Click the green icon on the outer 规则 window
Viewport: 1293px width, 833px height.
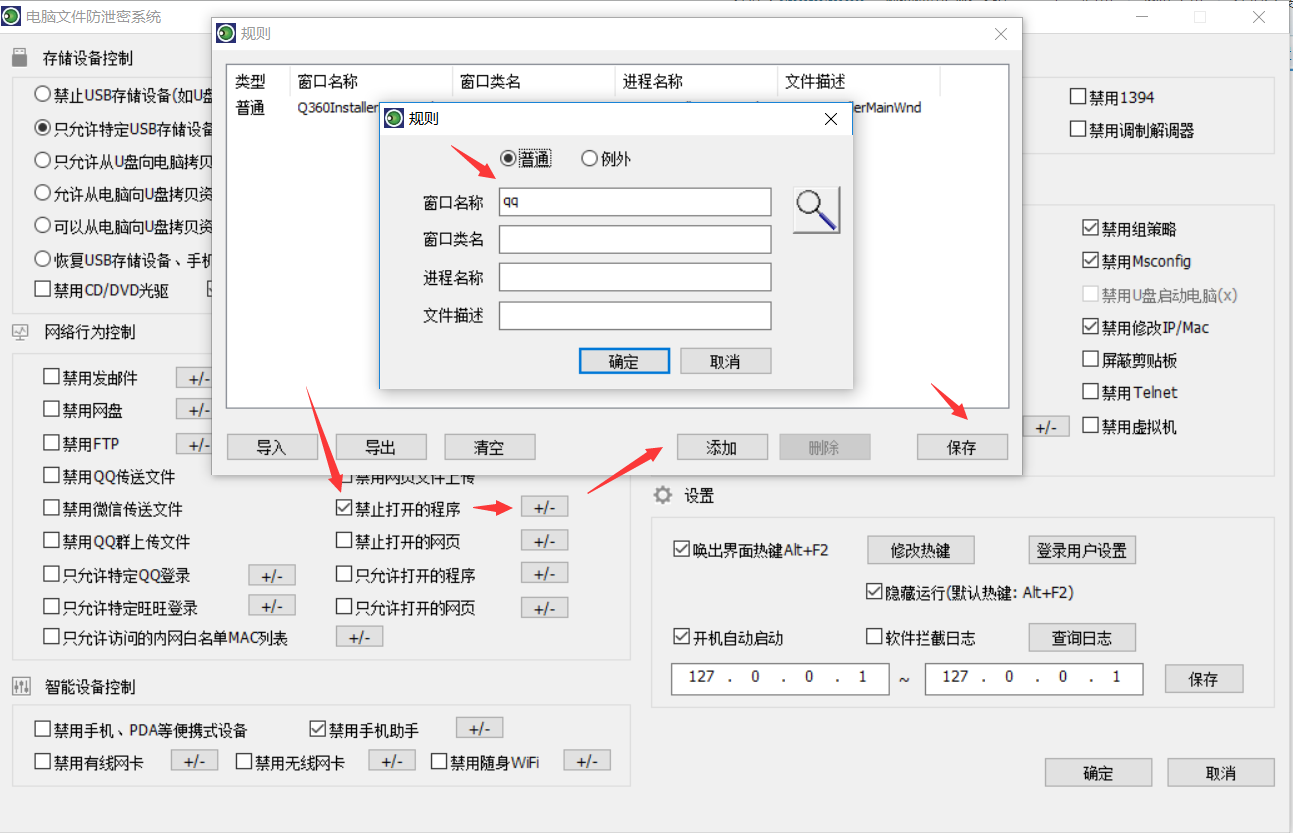tap(225, 33)
